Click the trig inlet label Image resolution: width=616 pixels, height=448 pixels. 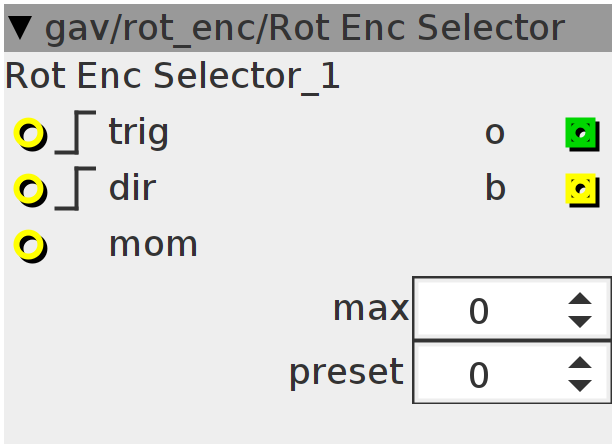[x=139, y=134]
